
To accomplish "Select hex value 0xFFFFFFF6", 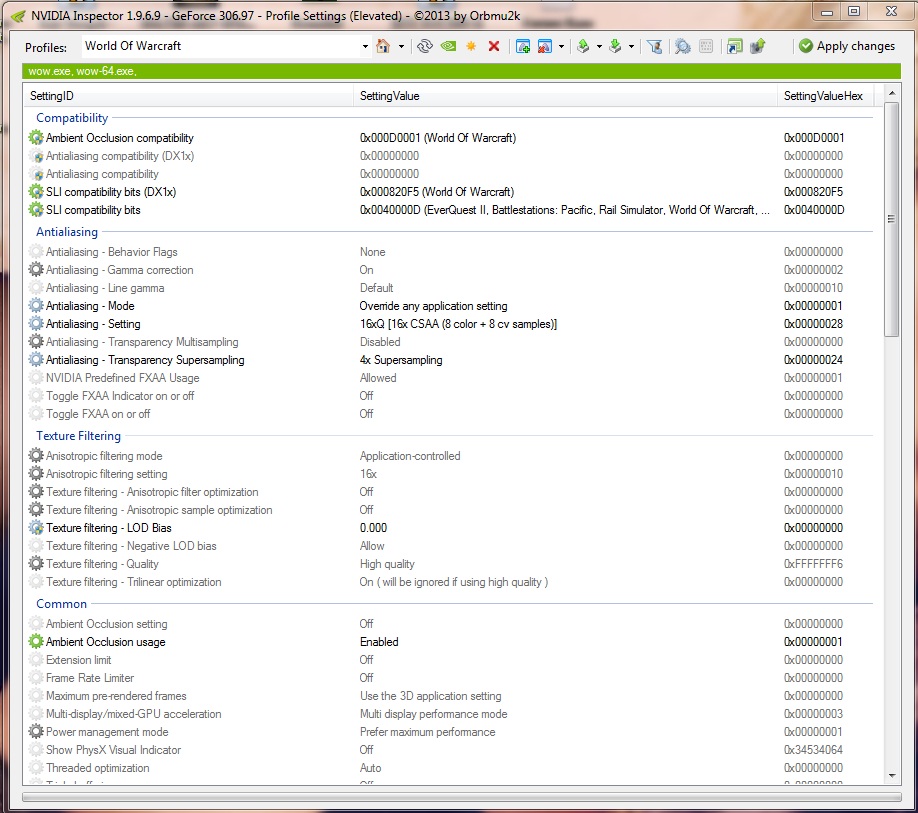I will [813, 564].
